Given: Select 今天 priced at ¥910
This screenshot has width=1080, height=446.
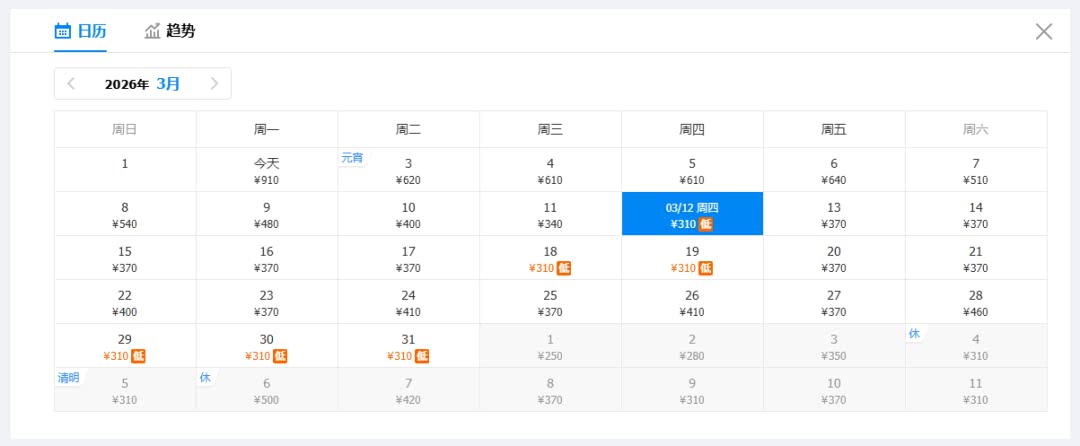Looking at the screenshot, I should click(x=267, y=170).
